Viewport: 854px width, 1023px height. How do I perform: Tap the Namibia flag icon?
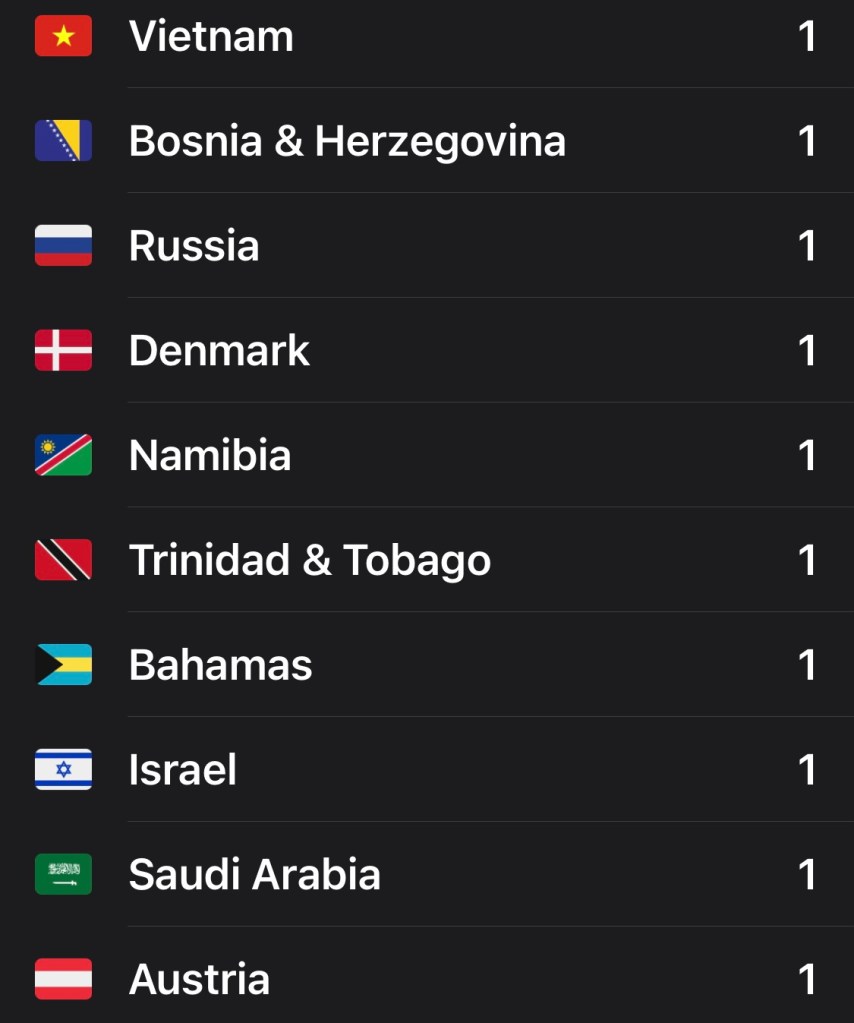(x=63, y=455)
